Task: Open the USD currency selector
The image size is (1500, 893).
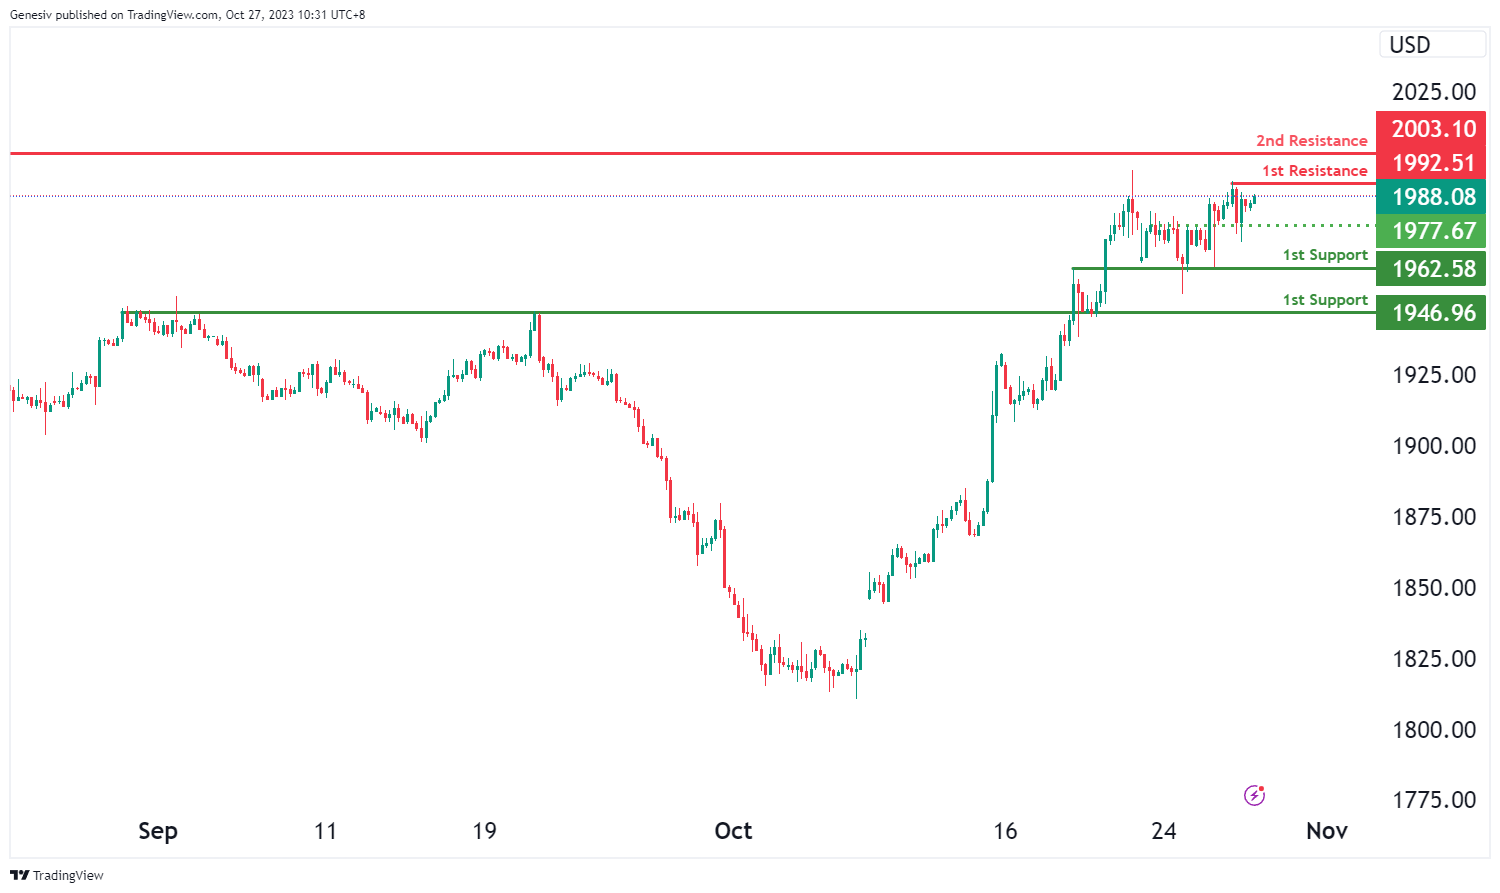Action: [x=1433, y=45]
